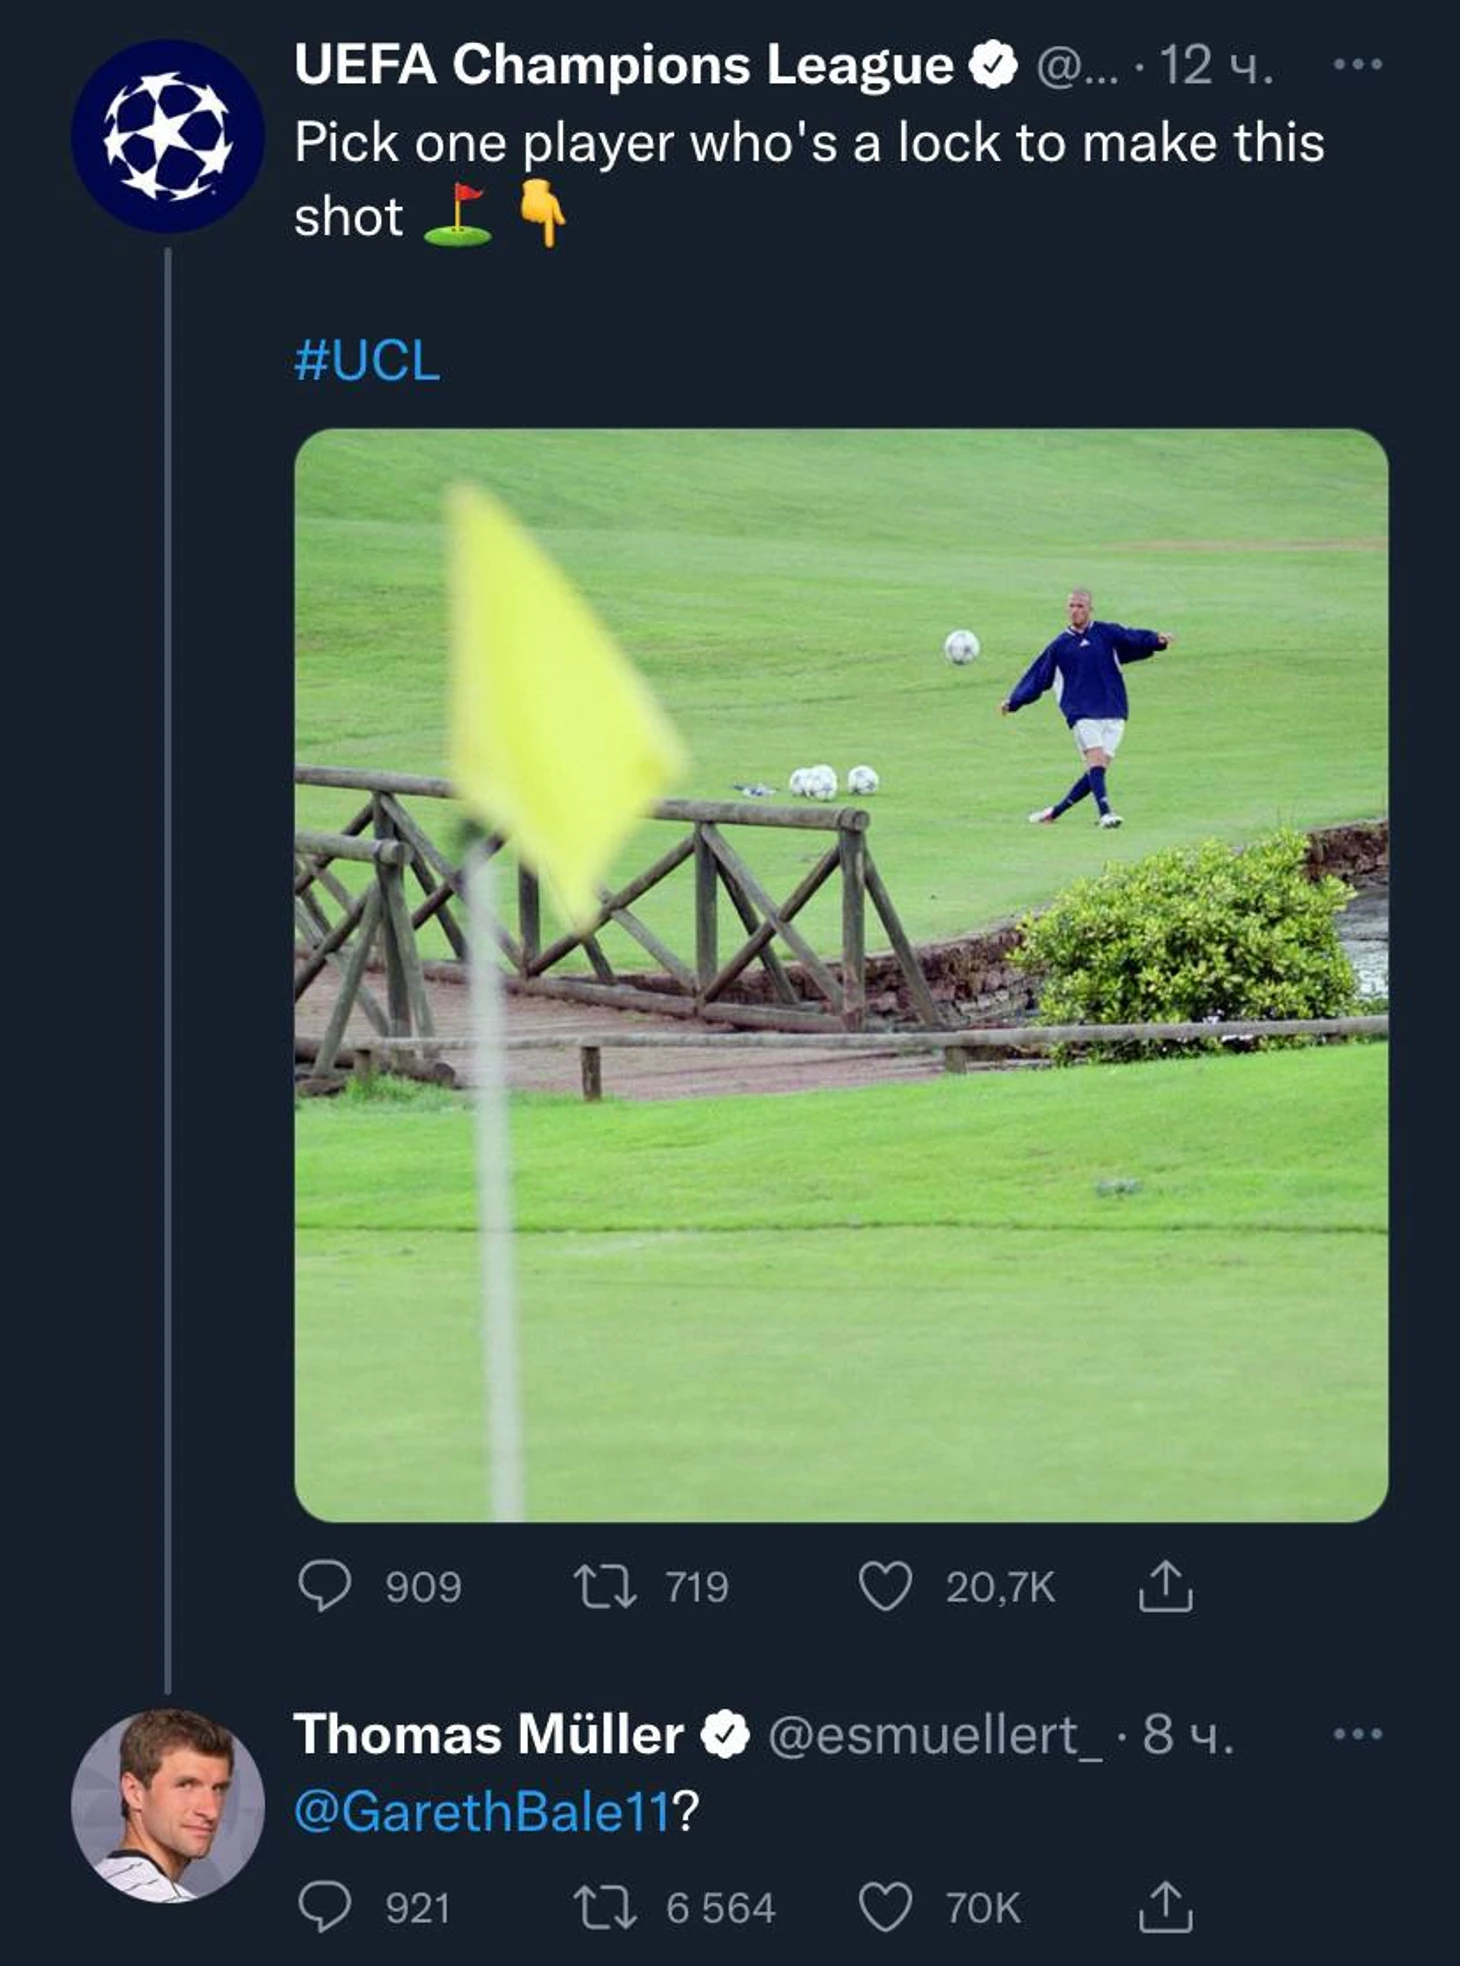The width and height of the screenshot is (1460, 1966).
Task: Retweet the UEFA Champions League post
Action: [x=605, y=1587]
